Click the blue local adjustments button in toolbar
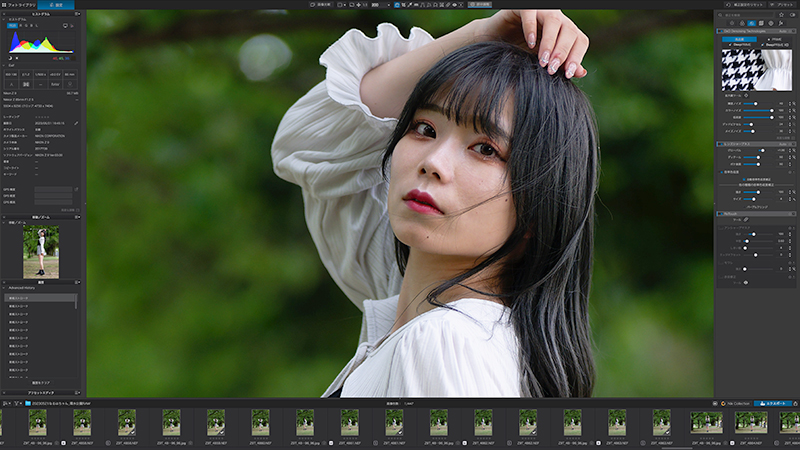The width and height of the screenshot is (800, 450). coord(480,5)
